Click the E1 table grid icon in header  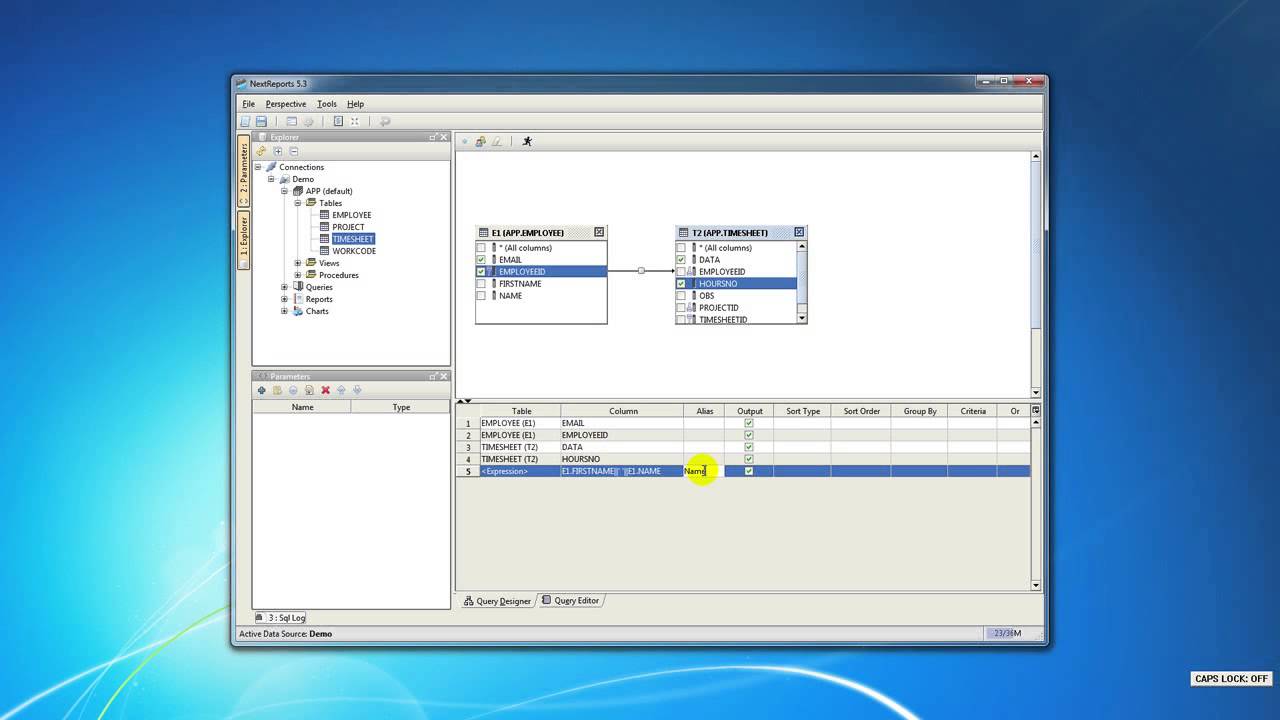(484, 232)
